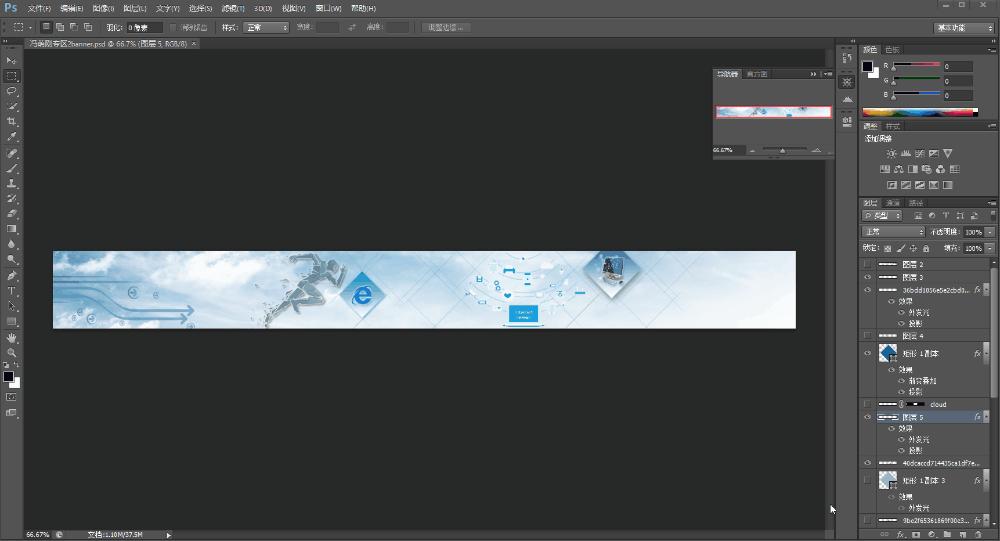Add Photo Filter adjustment layer
This screenshot has height=541, width=1000.
point(927,170)
